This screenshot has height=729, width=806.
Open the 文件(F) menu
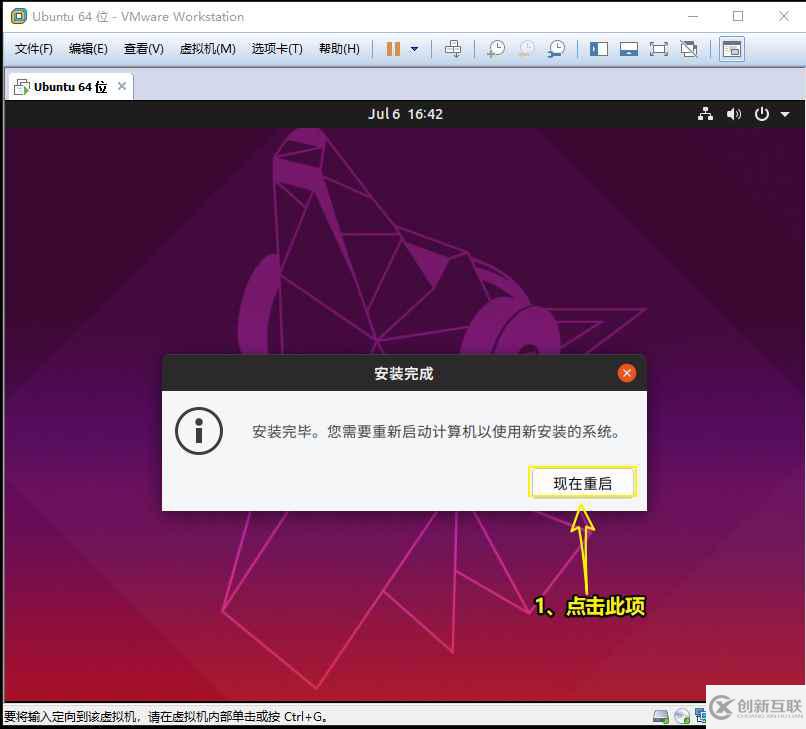[x=34, y=49]
